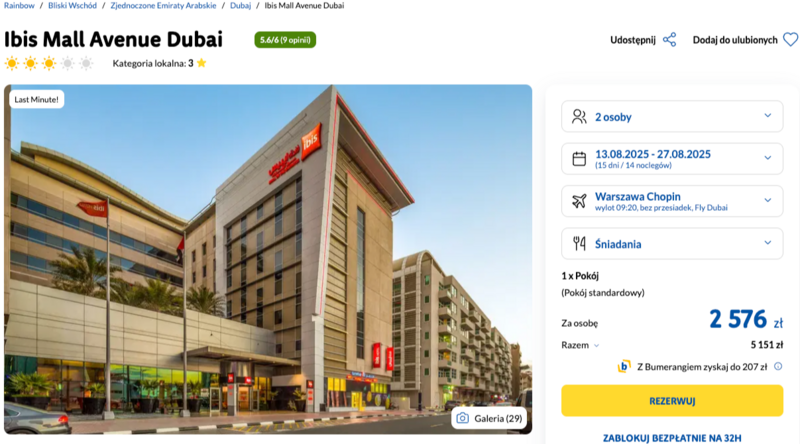Viewport: 800px width, 444px height.
Task: Click the fork and knife meals icon
Action: click(x=579, y=243)
